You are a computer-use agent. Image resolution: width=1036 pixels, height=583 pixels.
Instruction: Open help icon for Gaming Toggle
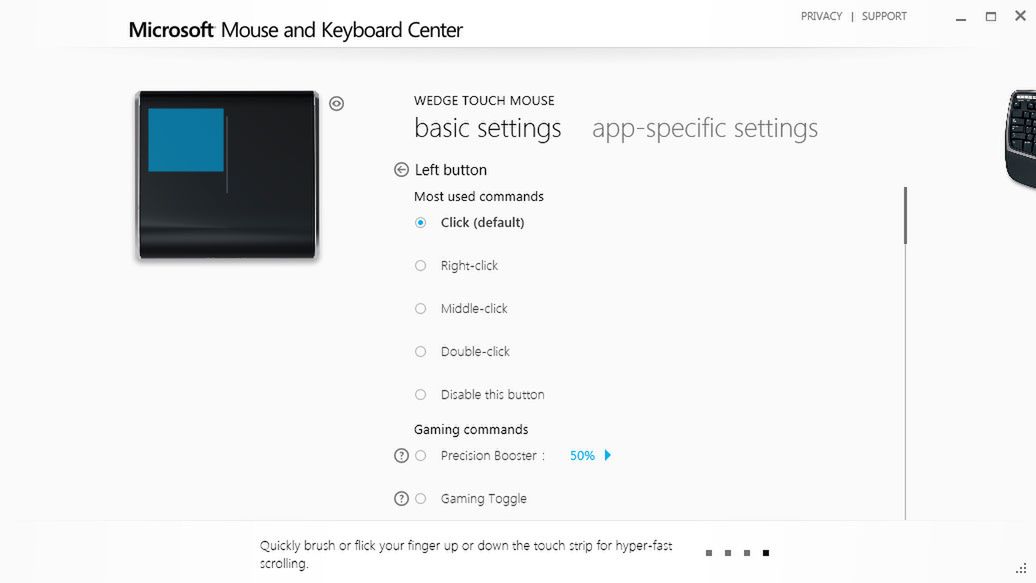[x=402, y=499]
